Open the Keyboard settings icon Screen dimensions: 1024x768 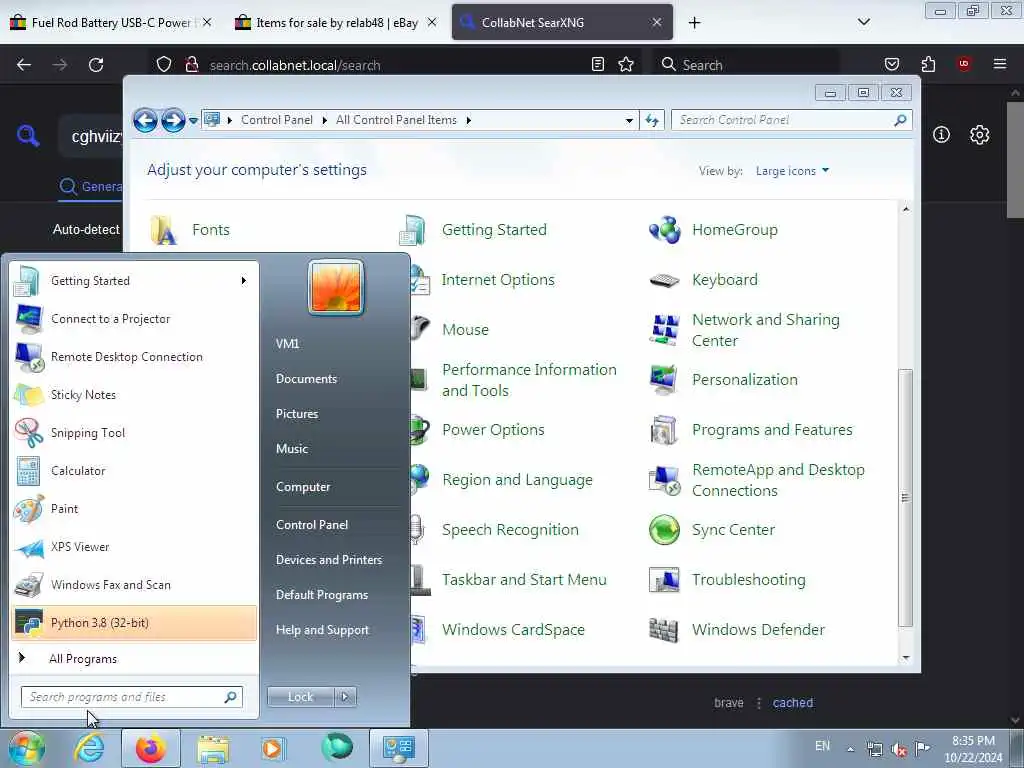point(665,280)
